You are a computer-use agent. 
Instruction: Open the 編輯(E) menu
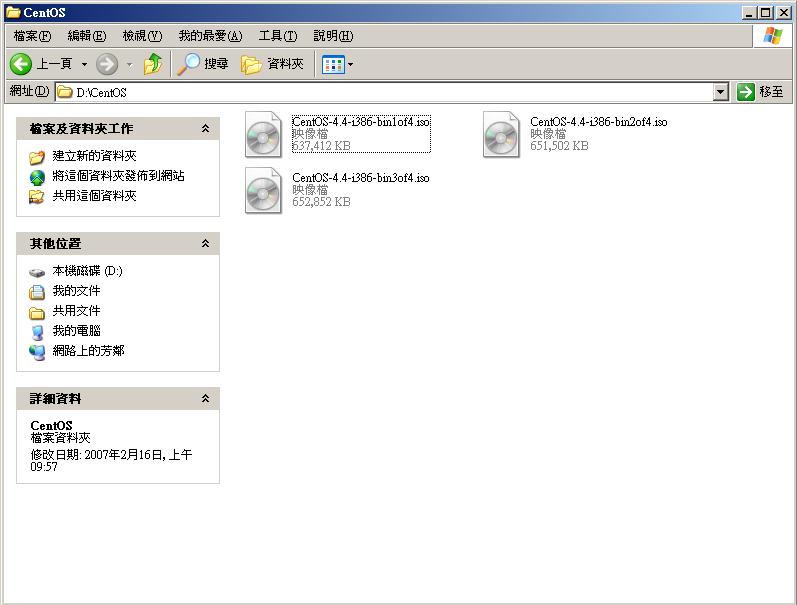click(86, 36)
